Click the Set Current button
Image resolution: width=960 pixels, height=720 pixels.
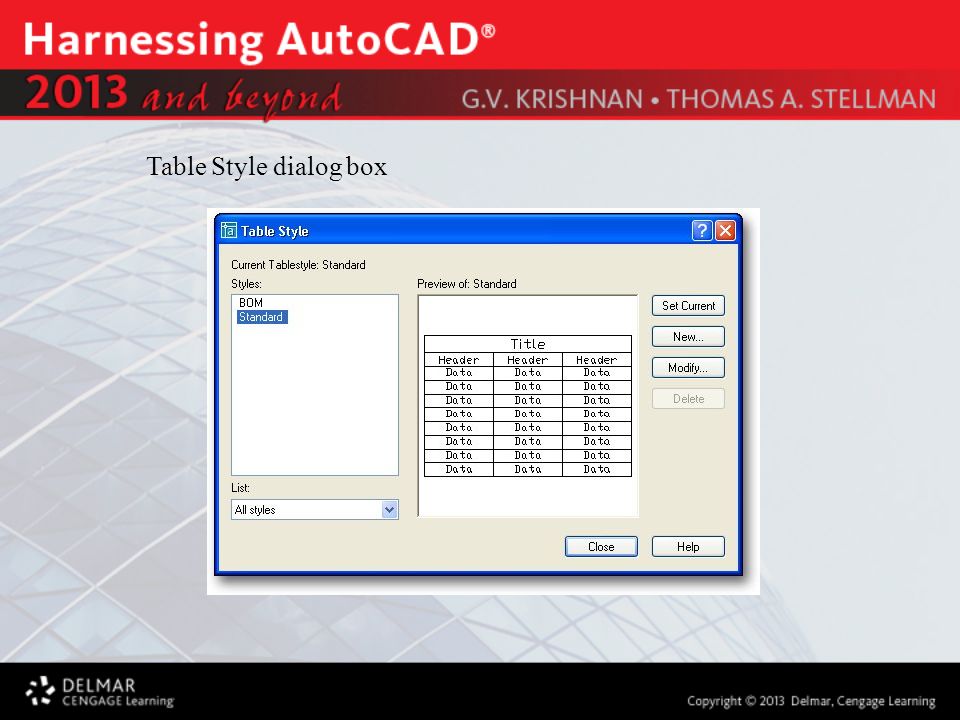pos(688,306)
